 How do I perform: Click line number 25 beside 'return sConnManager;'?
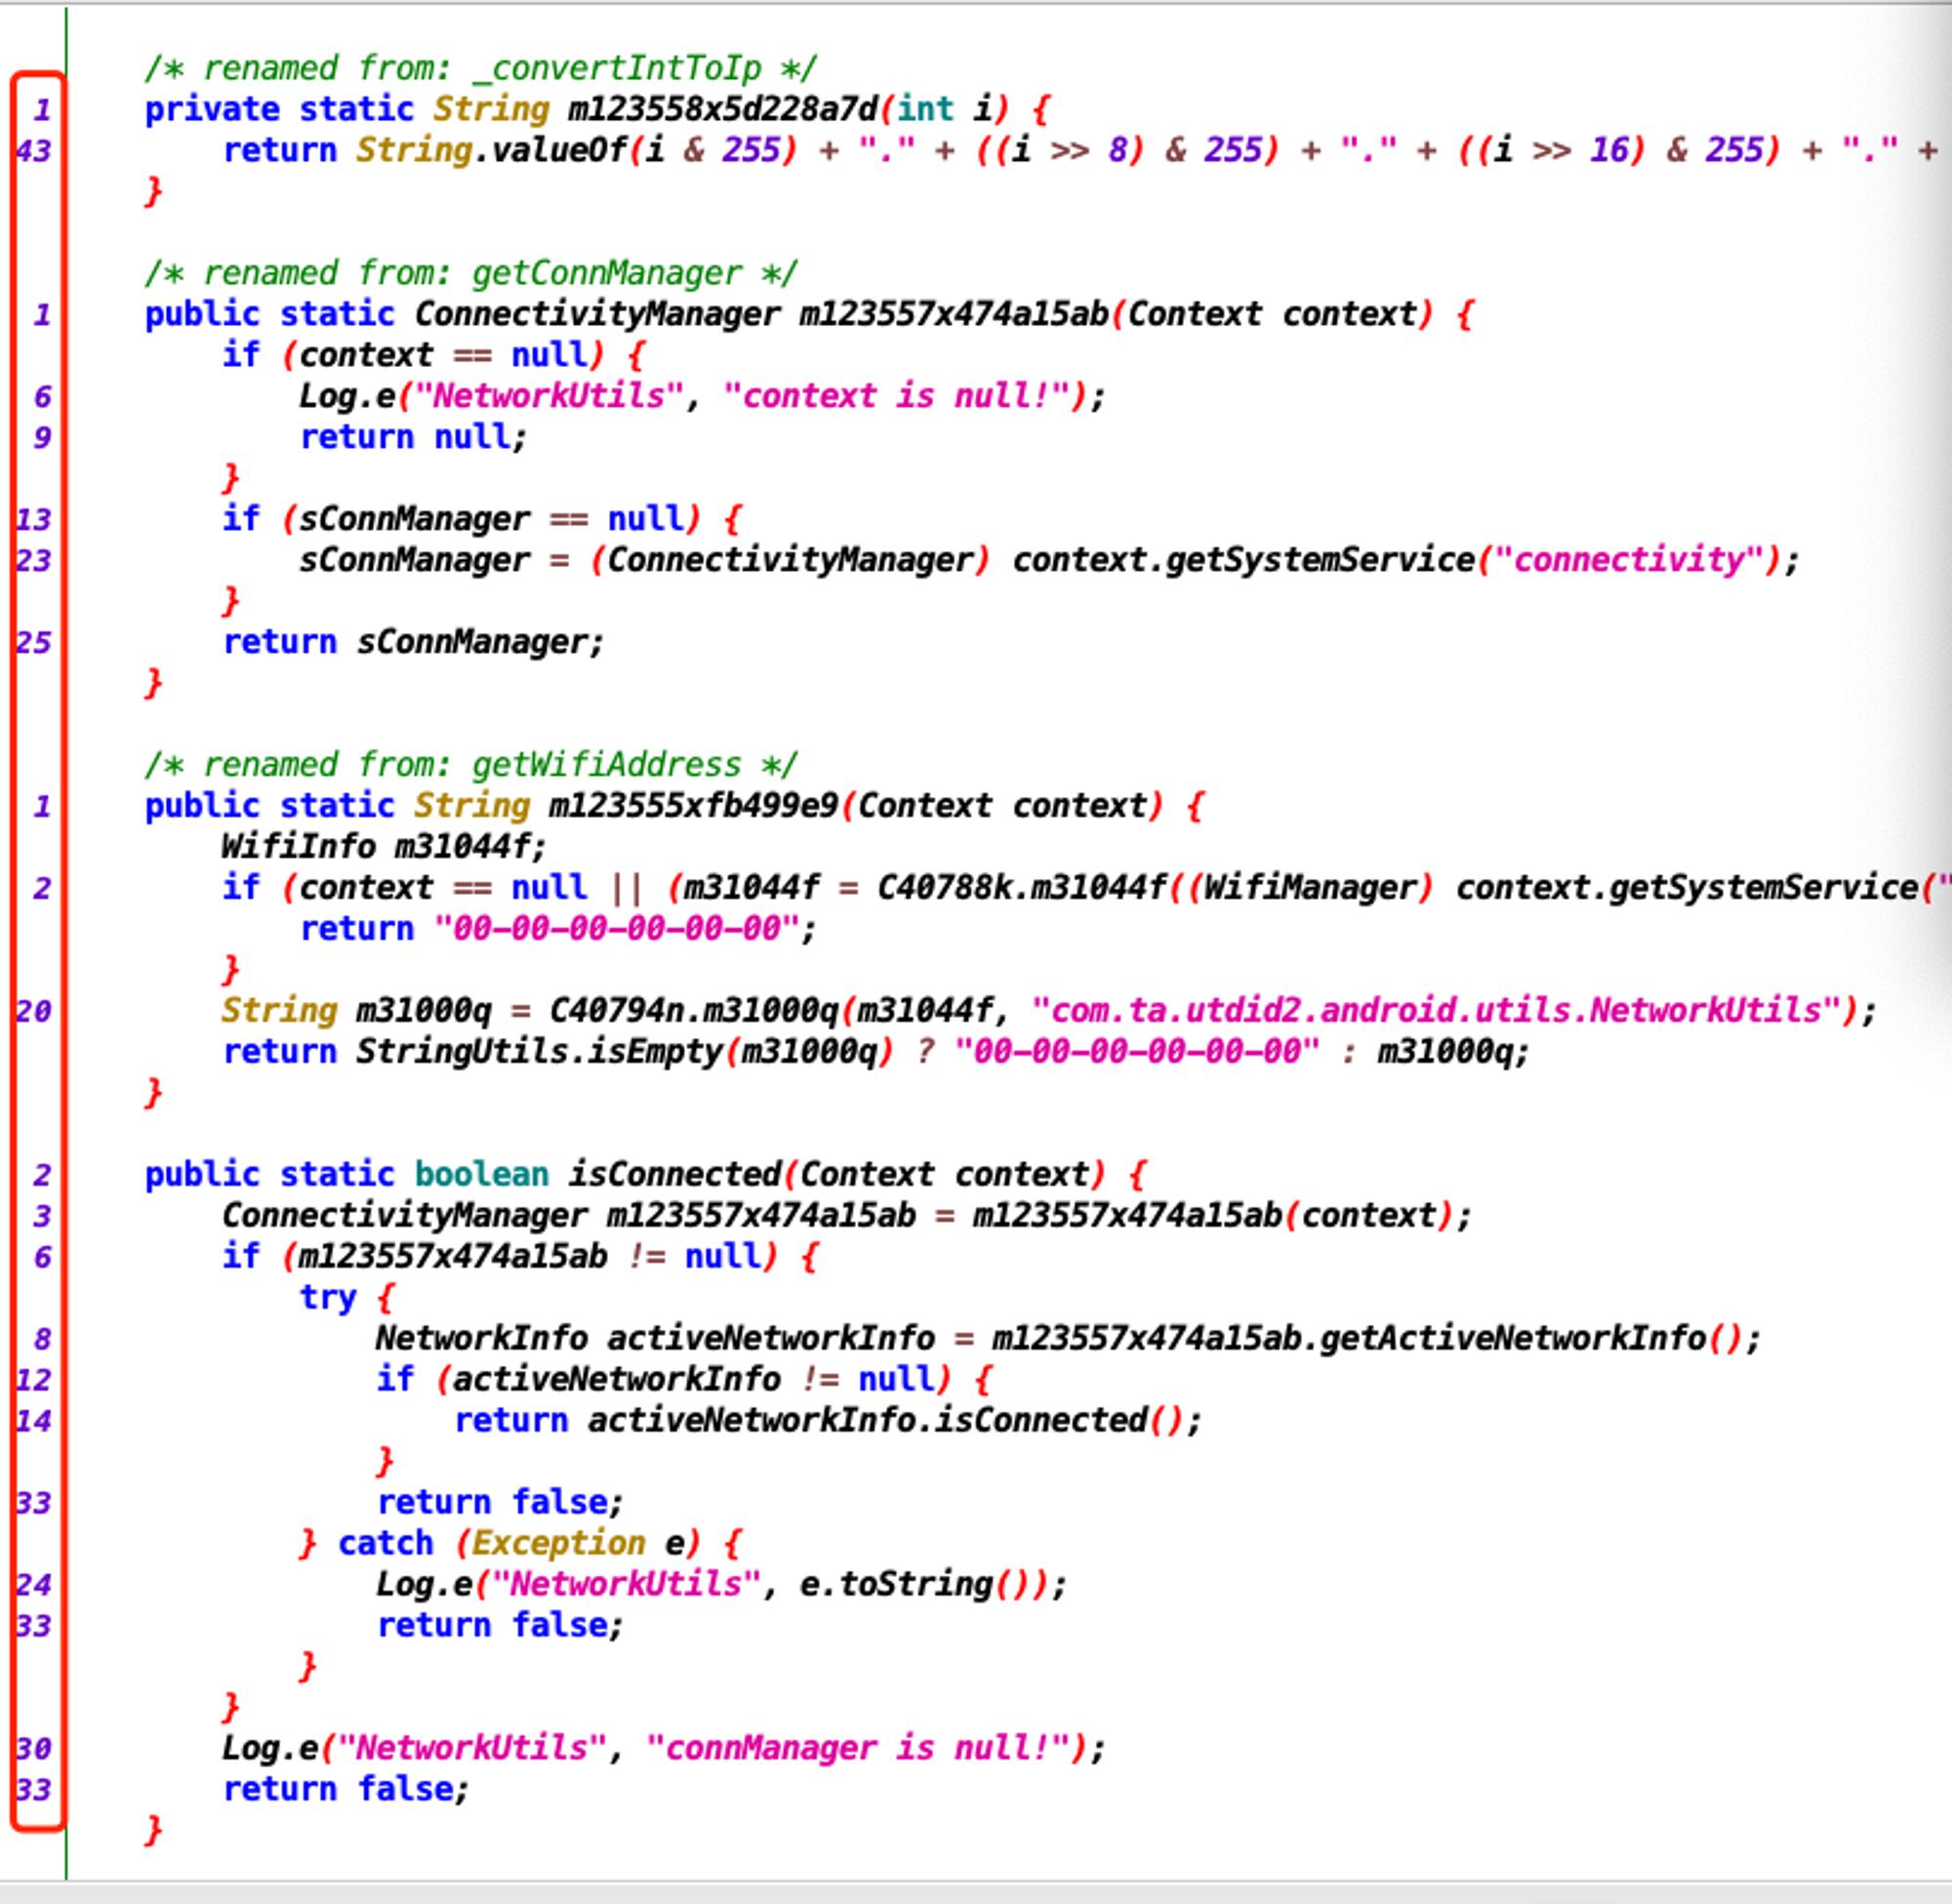(33, 642)
